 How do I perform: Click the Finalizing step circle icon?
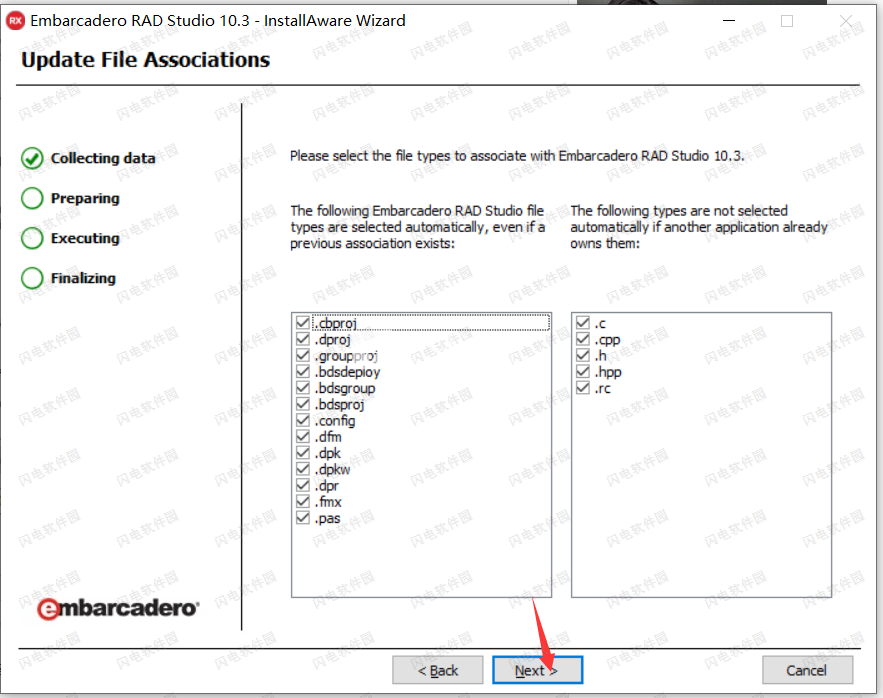tap(32, 278)
